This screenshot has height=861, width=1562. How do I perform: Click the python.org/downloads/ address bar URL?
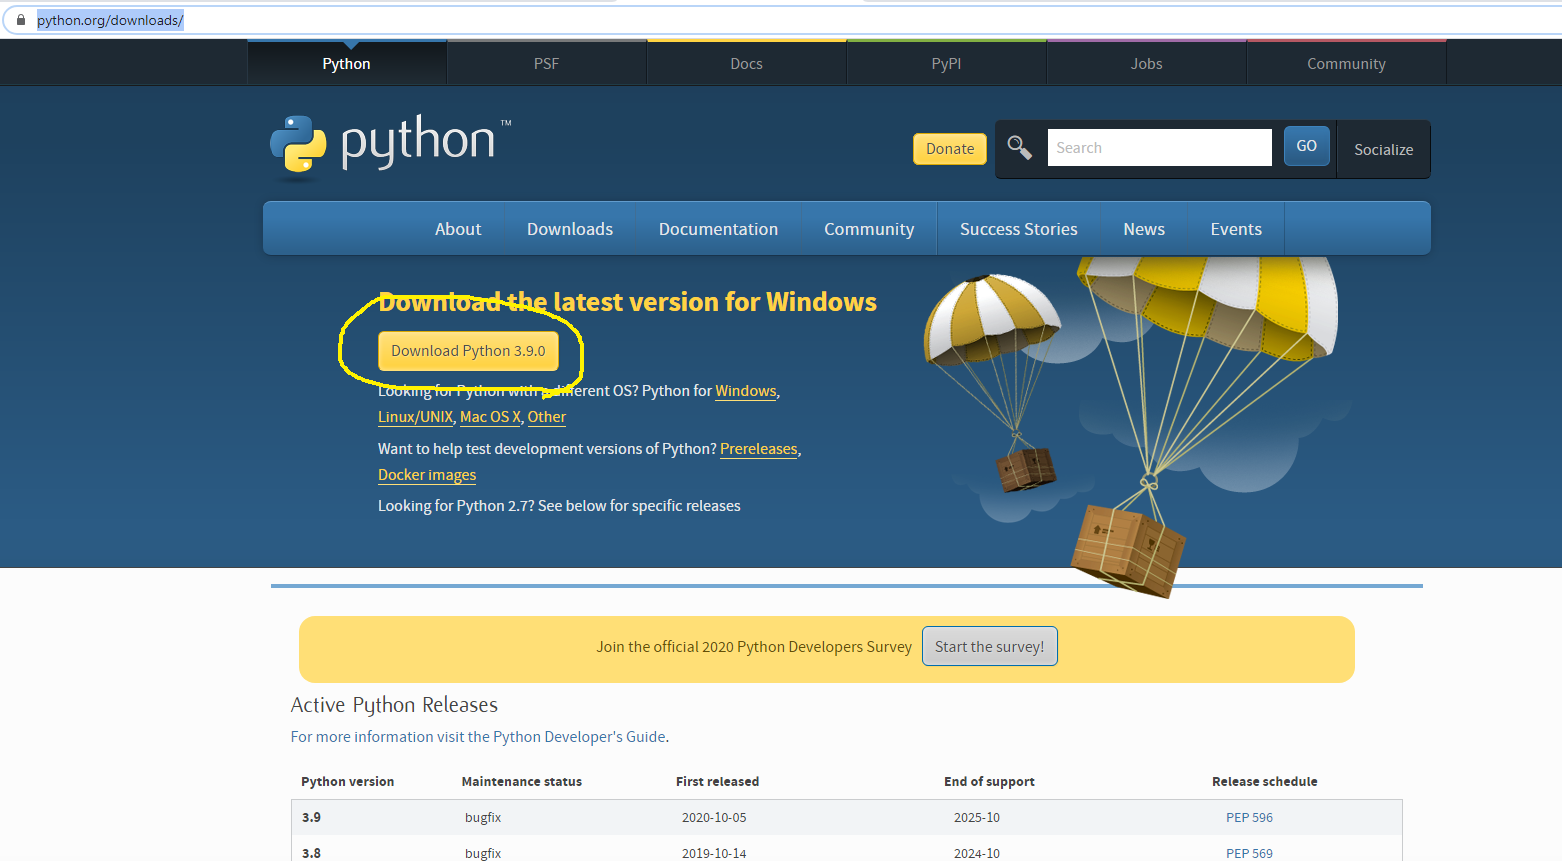coord(110,20)
